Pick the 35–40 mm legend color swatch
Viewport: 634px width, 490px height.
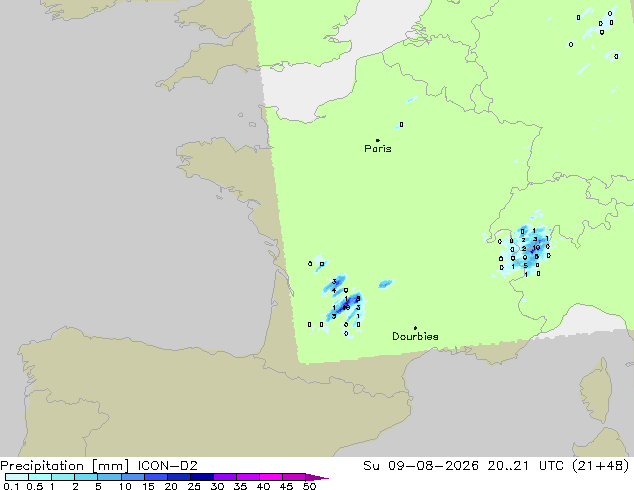click(247, 477)
